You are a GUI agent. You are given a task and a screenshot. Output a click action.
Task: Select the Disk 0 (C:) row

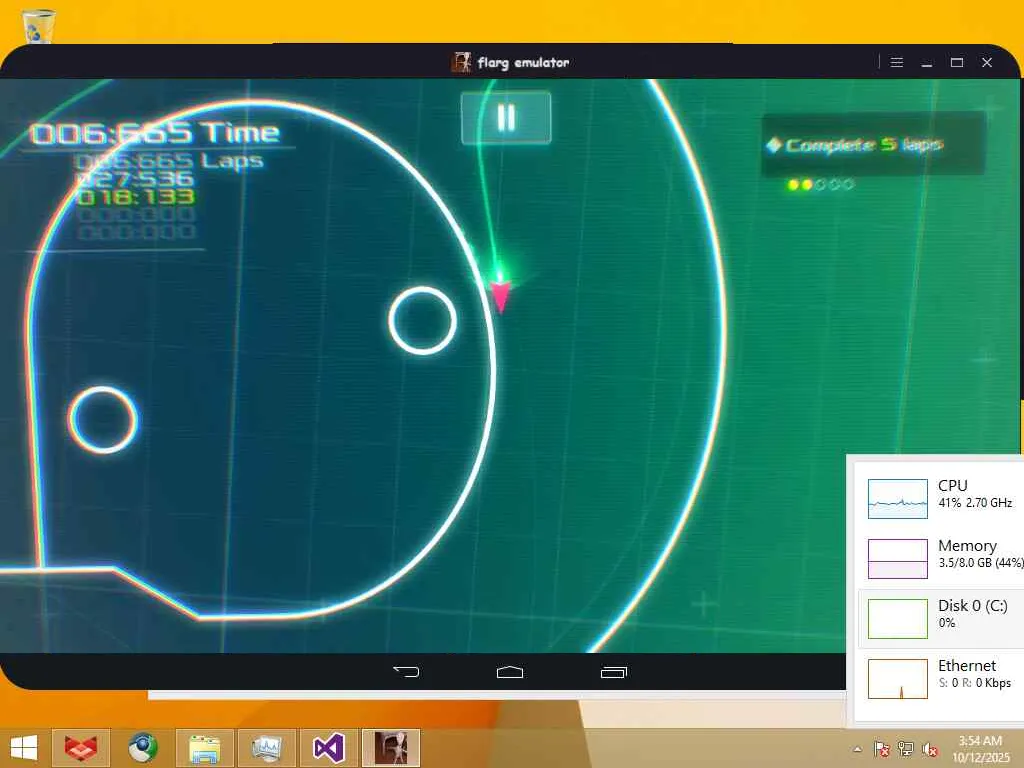click(x=940, y=618)
